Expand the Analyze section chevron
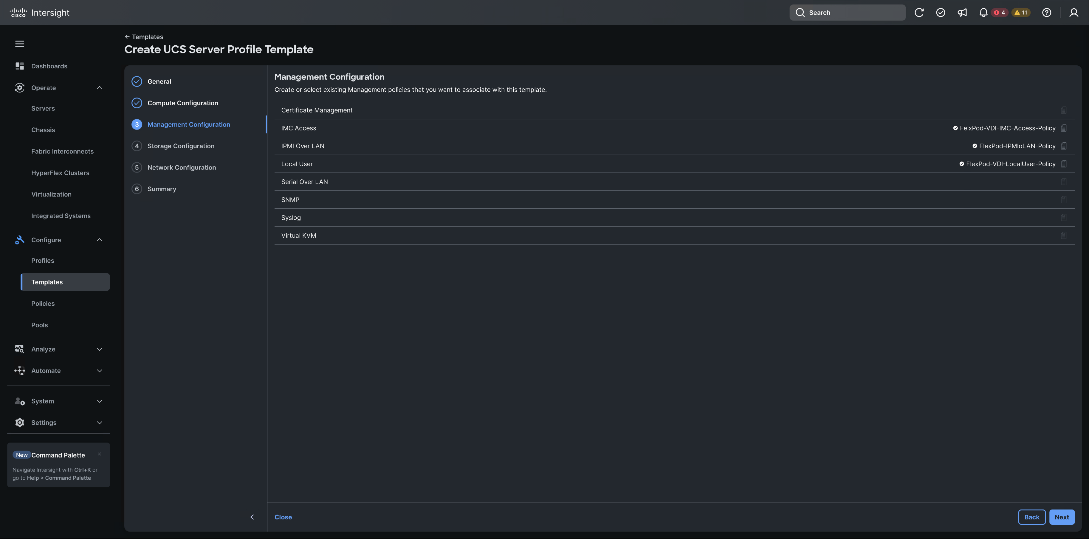This screenshot has width=1089, height=539. 99,349
